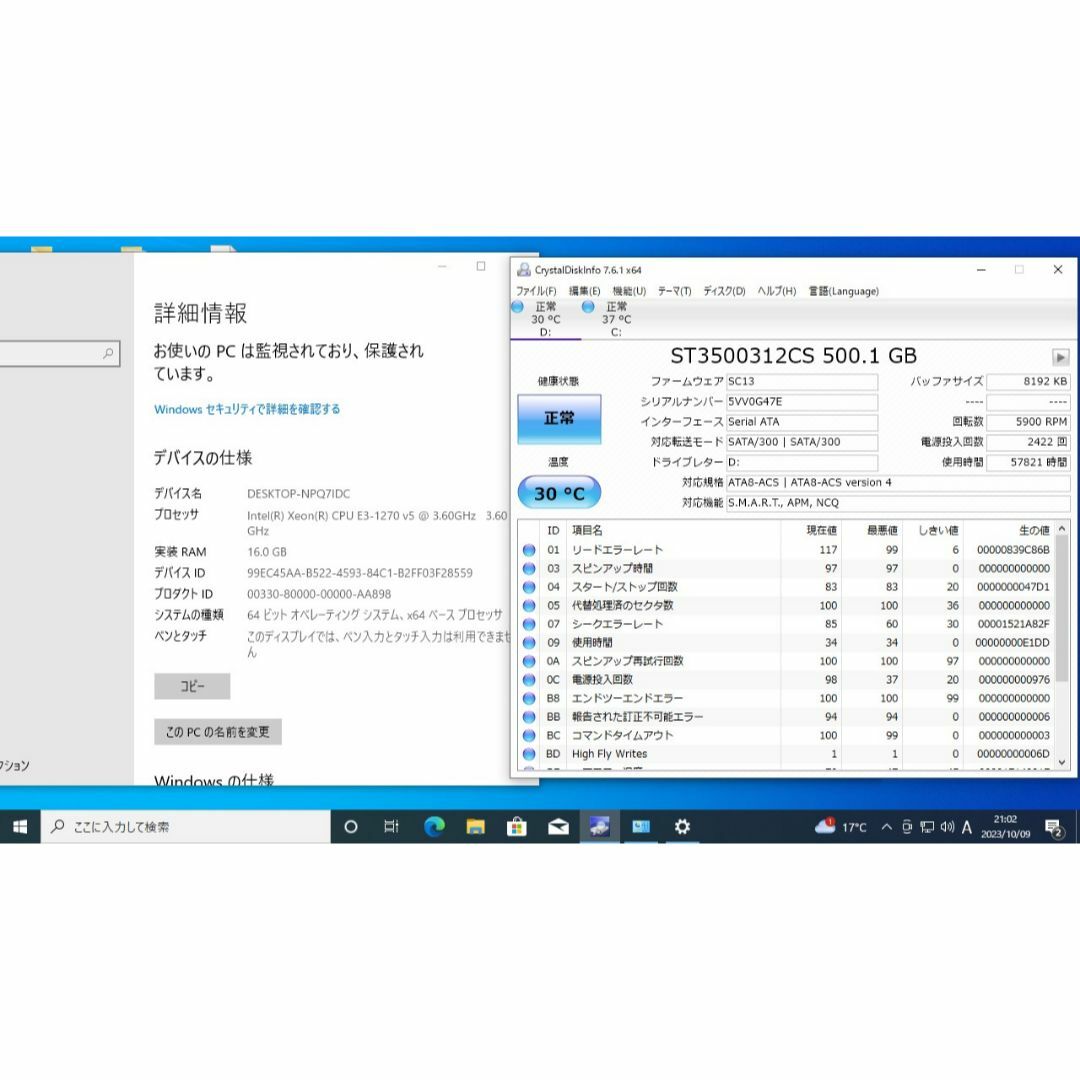Click the status dot for リードエラーレート
The width and height of the screenshot is (1080, 1080).
(529, 550)
